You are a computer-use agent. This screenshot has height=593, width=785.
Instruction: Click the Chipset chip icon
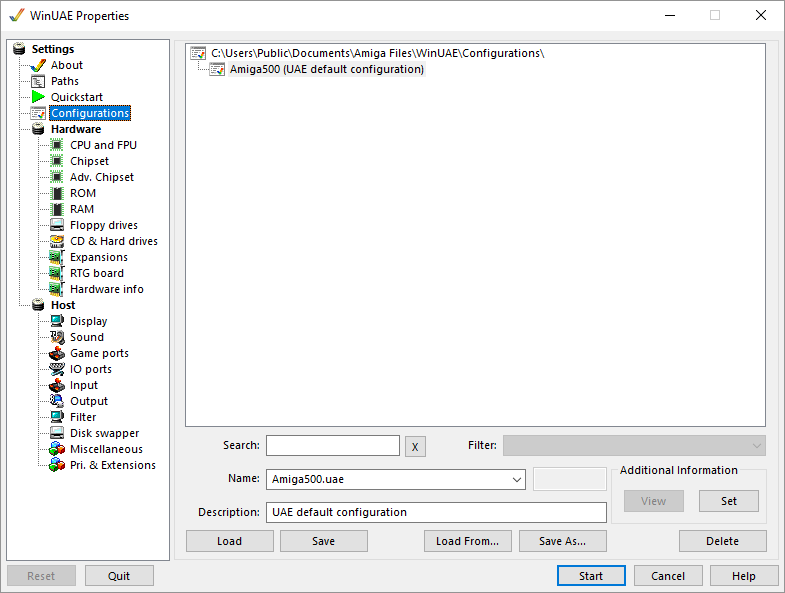[57, 161]
